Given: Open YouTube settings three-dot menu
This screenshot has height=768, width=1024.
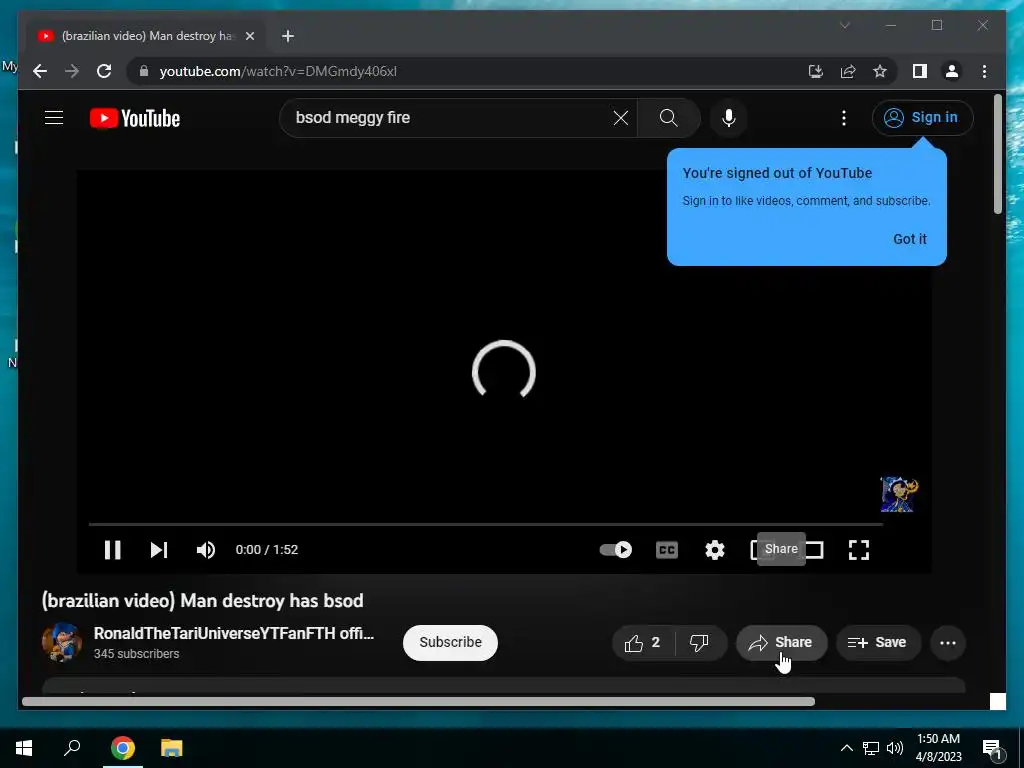Looking at the screenshot, I should coord(844,118).
